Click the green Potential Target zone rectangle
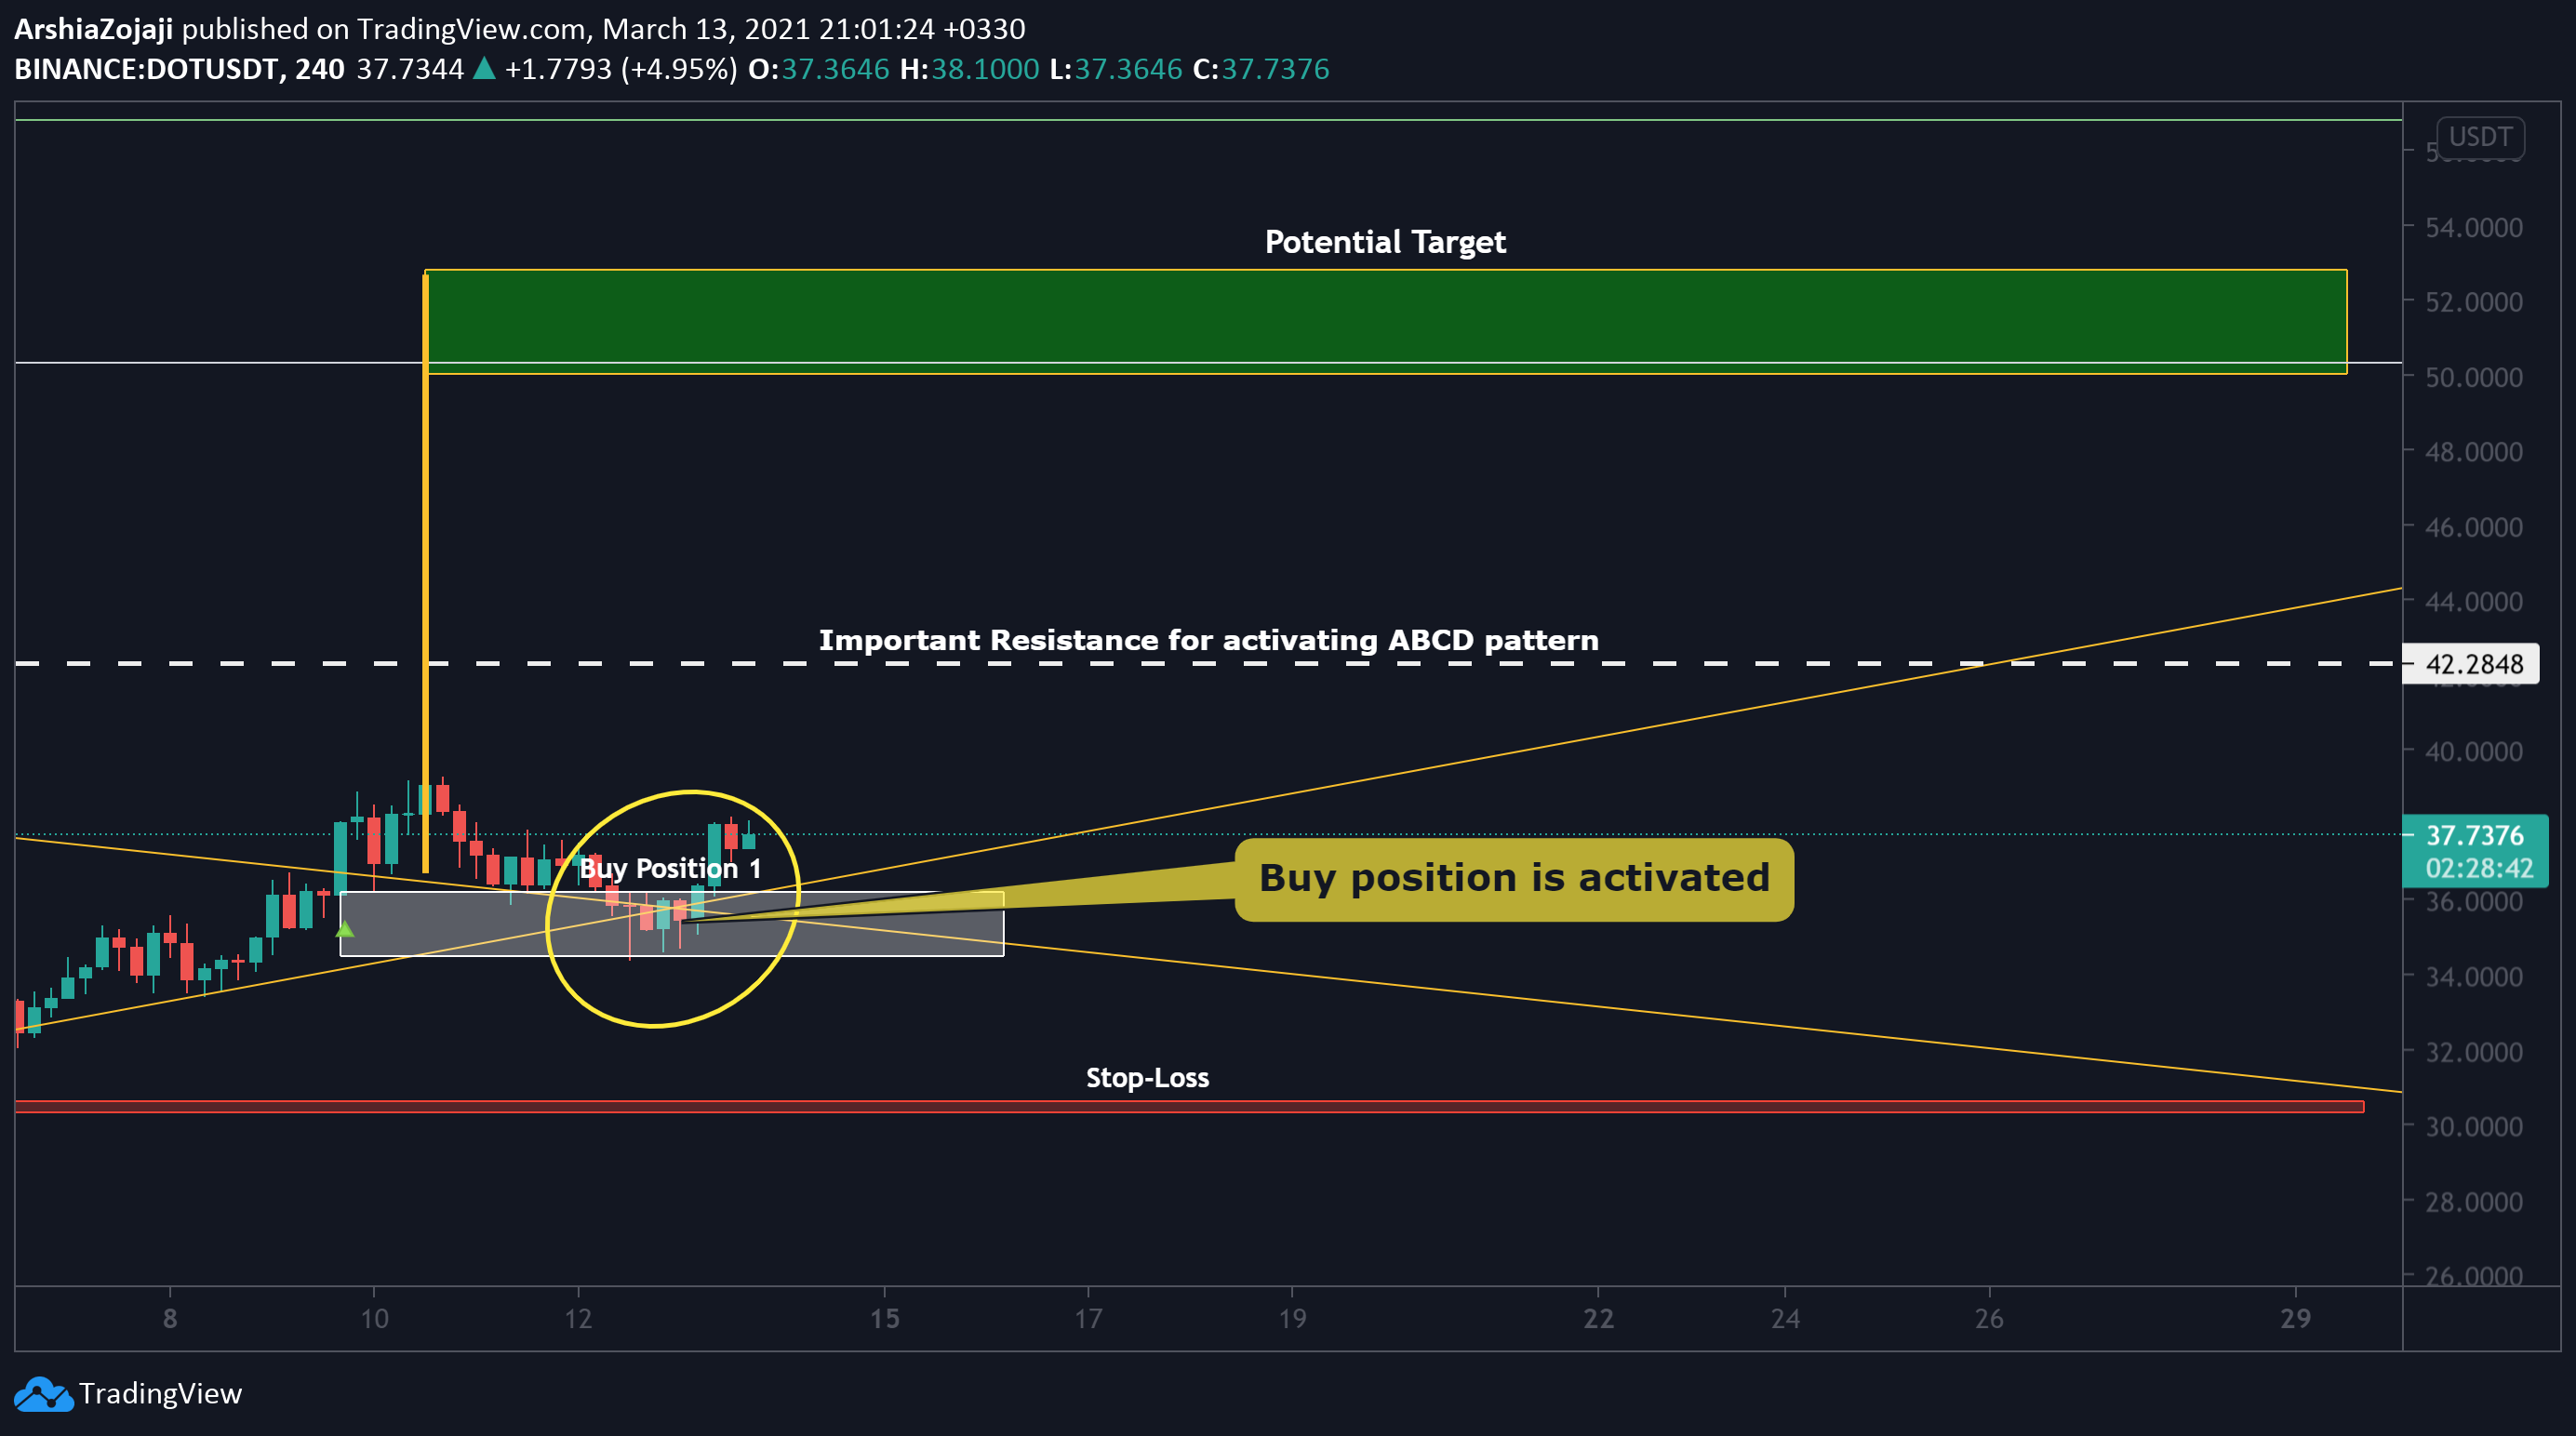The width and height of the screenshot is (2576, 1436). tap(1386, 322)
